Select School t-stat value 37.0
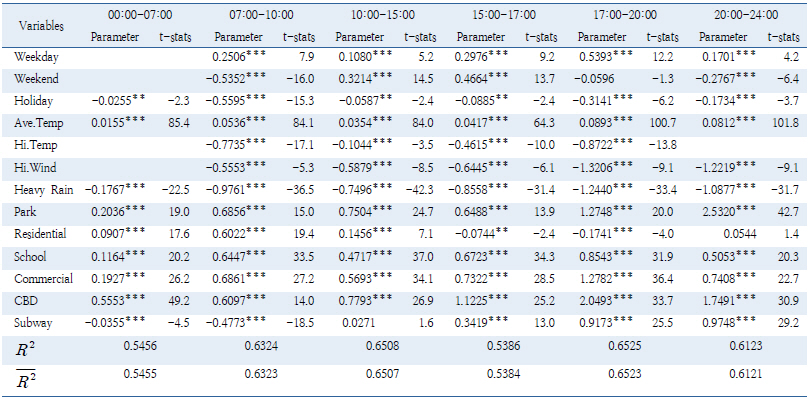Image resolution: width=810 pixels, height=399 pixels. pyautogui.click(x=423, y=256)
